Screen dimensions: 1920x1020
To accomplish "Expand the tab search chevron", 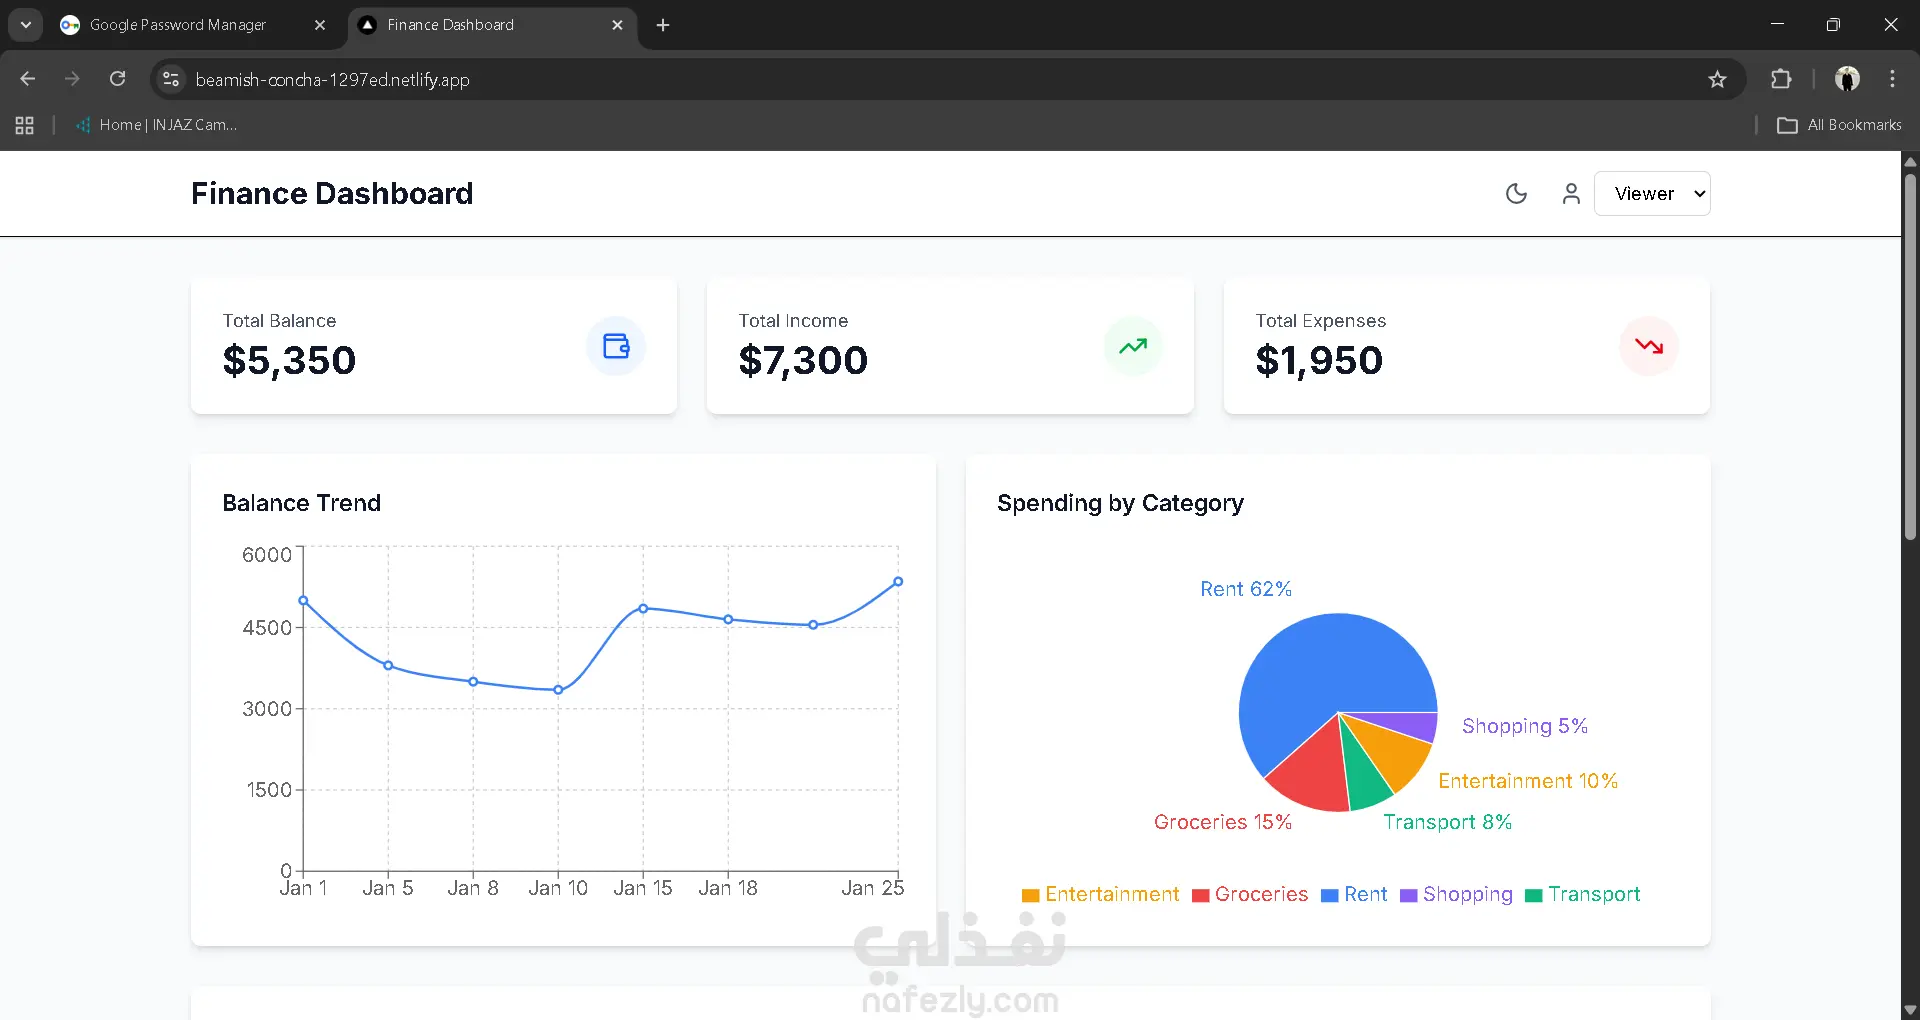I will [25, 25].
